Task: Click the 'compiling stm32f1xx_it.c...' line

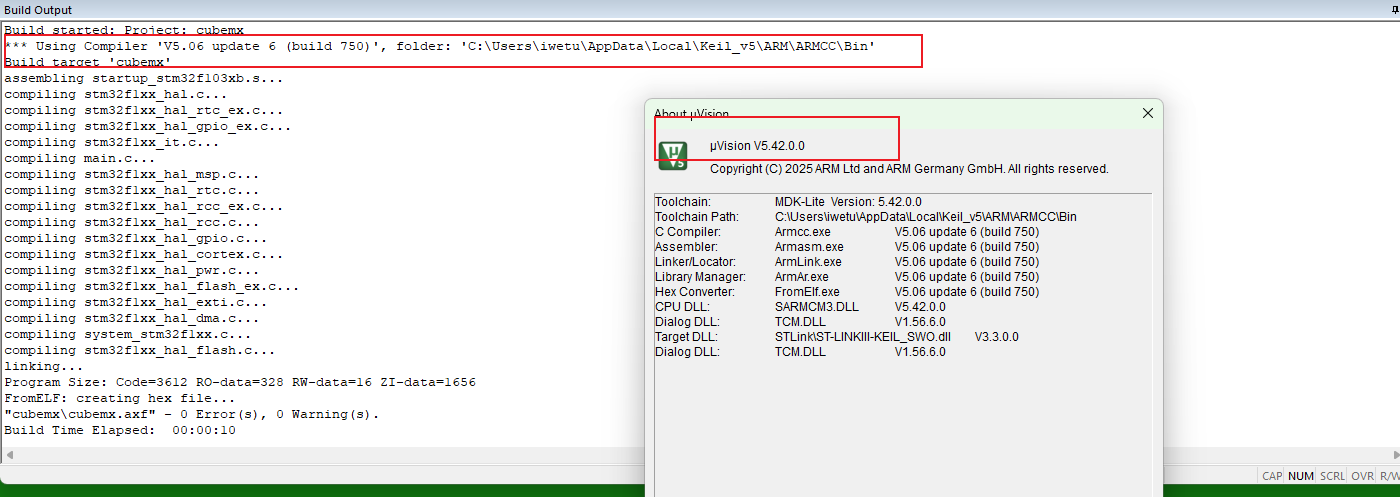Action: 112,142
